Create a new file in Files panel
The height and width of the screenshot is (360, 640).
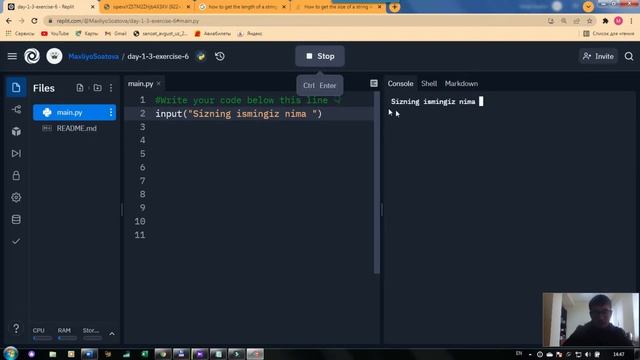80,88
